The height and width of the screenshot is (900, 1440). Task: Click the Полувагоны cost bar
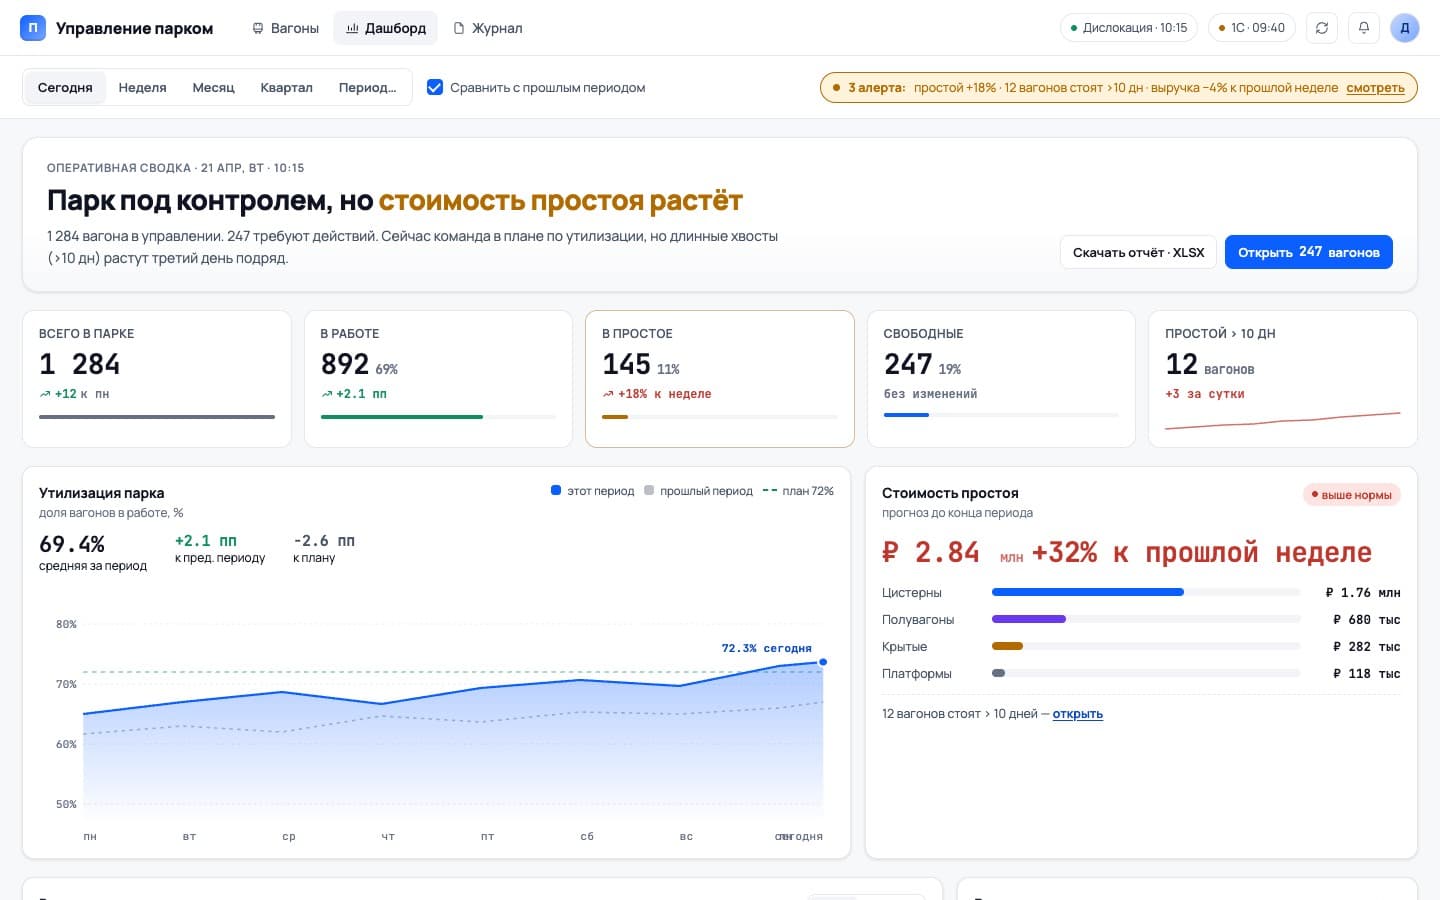click(1145, 619)
